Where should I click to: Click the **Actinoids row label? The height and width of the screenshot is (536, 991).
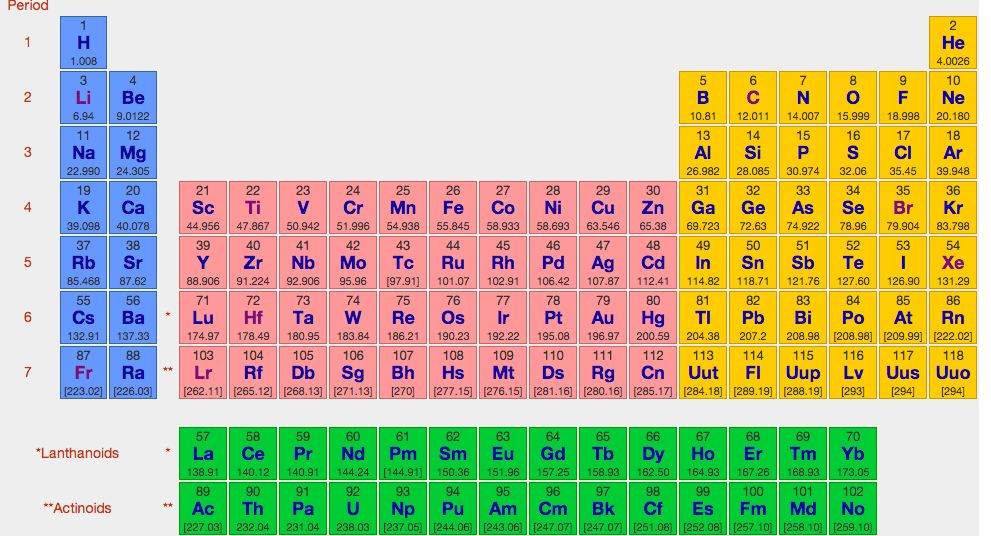coord(77,508)
